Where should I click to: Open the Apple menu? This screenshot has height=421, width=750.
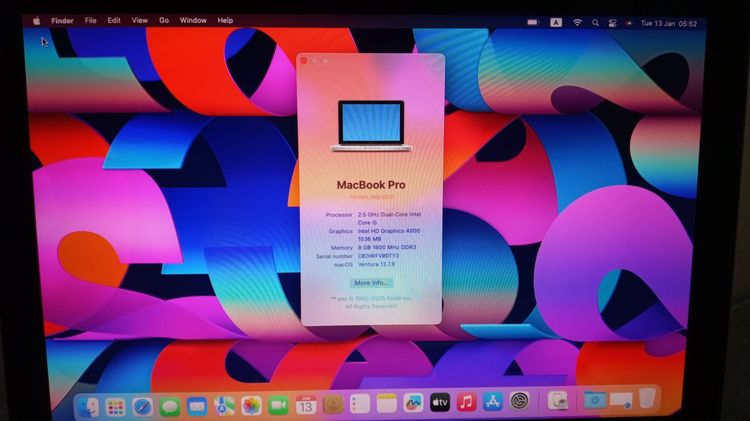click(37, 21)
